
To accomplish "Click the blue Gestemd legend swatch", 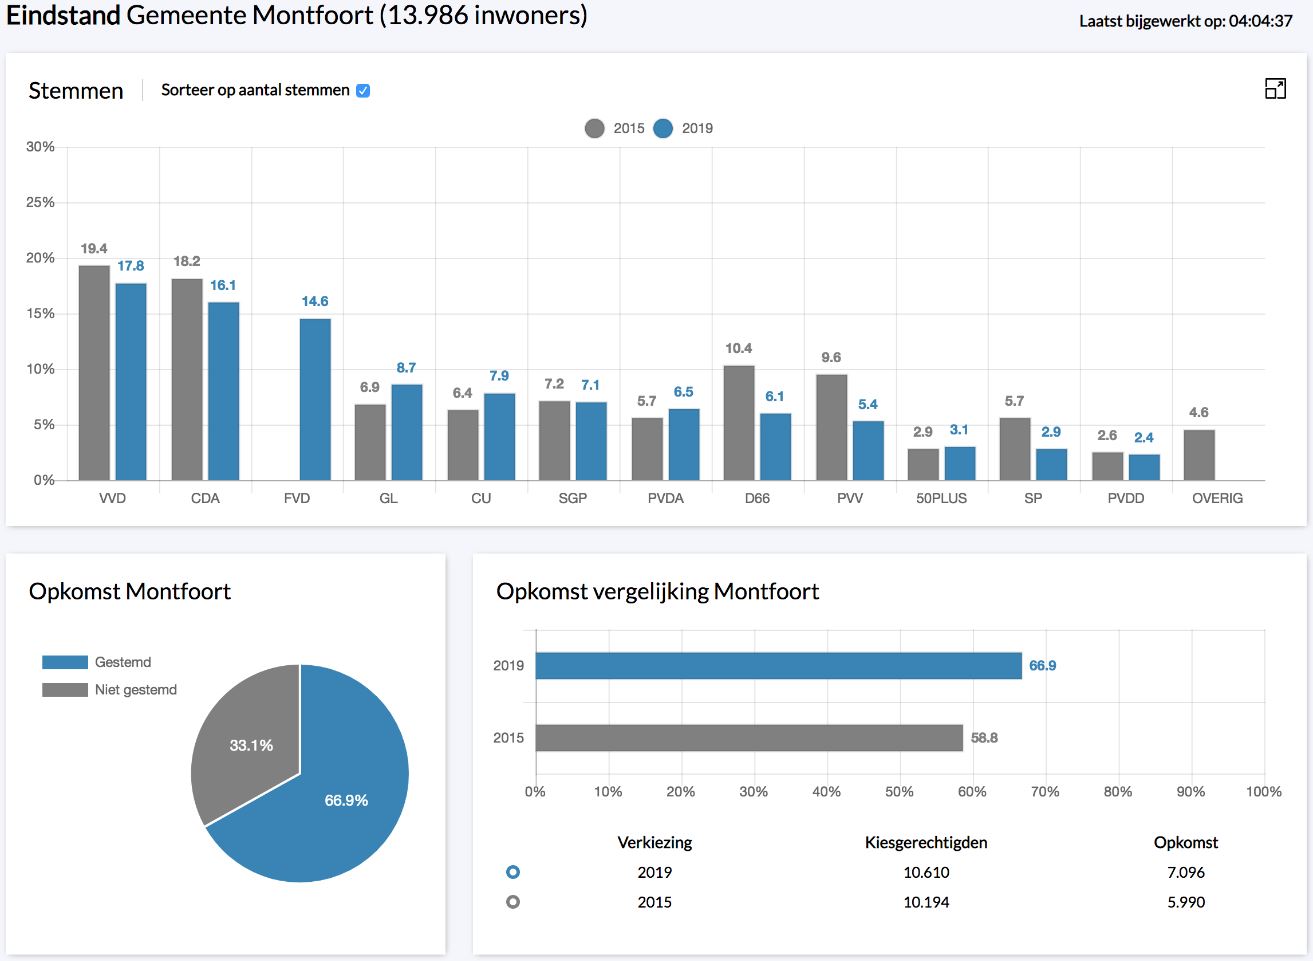I will 65,662.
